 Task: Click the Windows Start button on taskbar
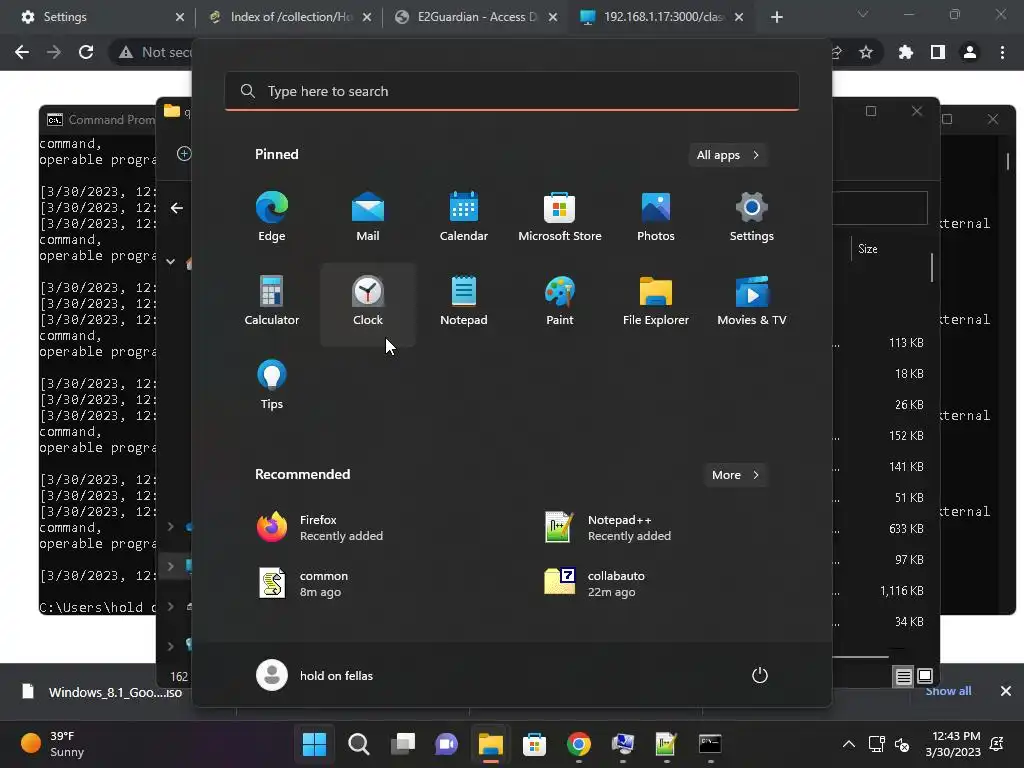coord(314,744)
